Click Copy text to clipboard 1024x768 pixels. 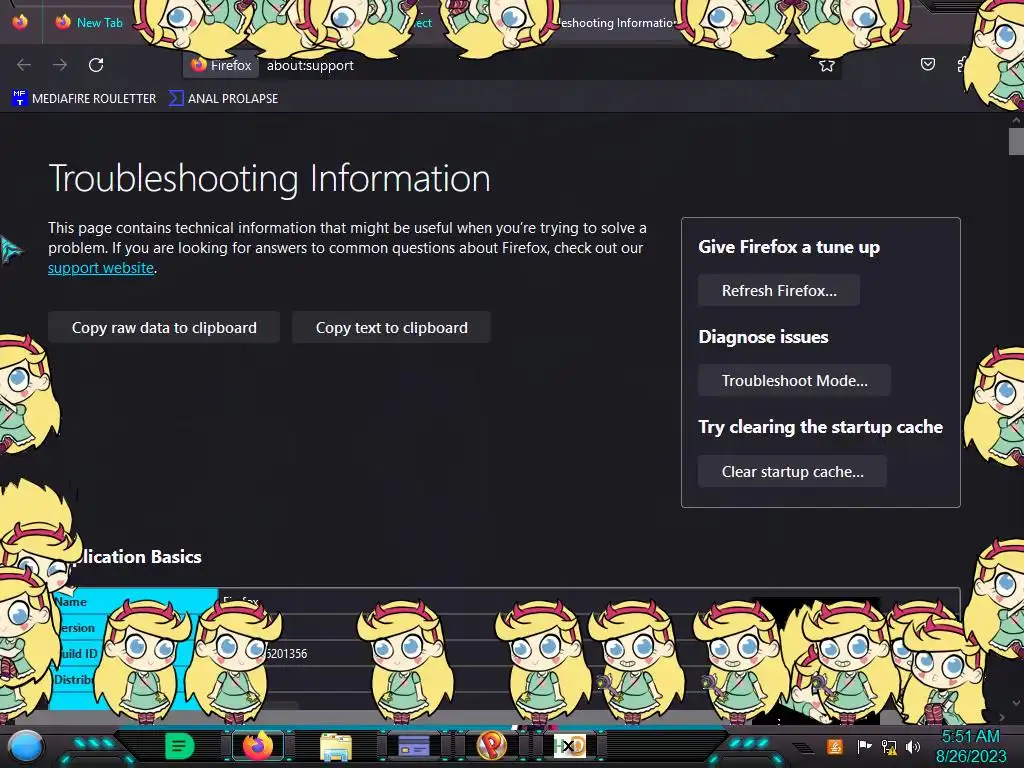pos(391,327)
